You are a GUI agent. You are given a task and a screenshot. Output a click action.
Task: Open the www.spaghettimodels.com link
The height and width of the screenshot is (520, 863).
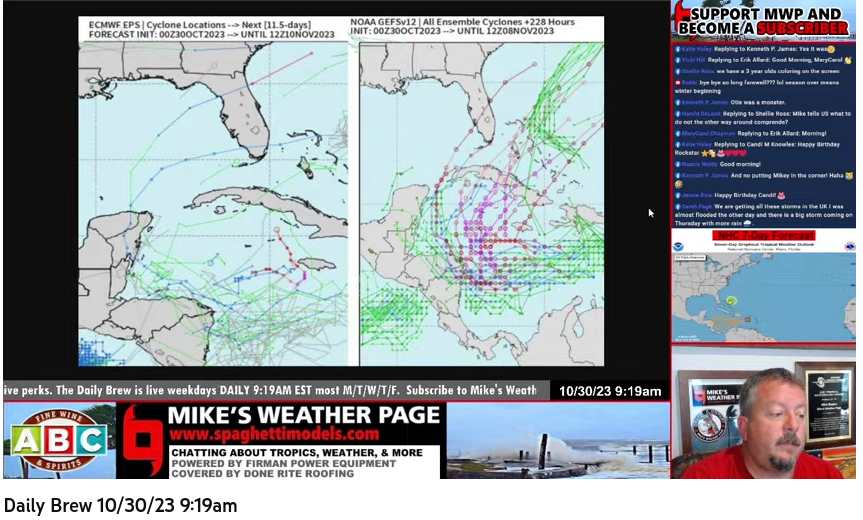[x=274, y=434]
